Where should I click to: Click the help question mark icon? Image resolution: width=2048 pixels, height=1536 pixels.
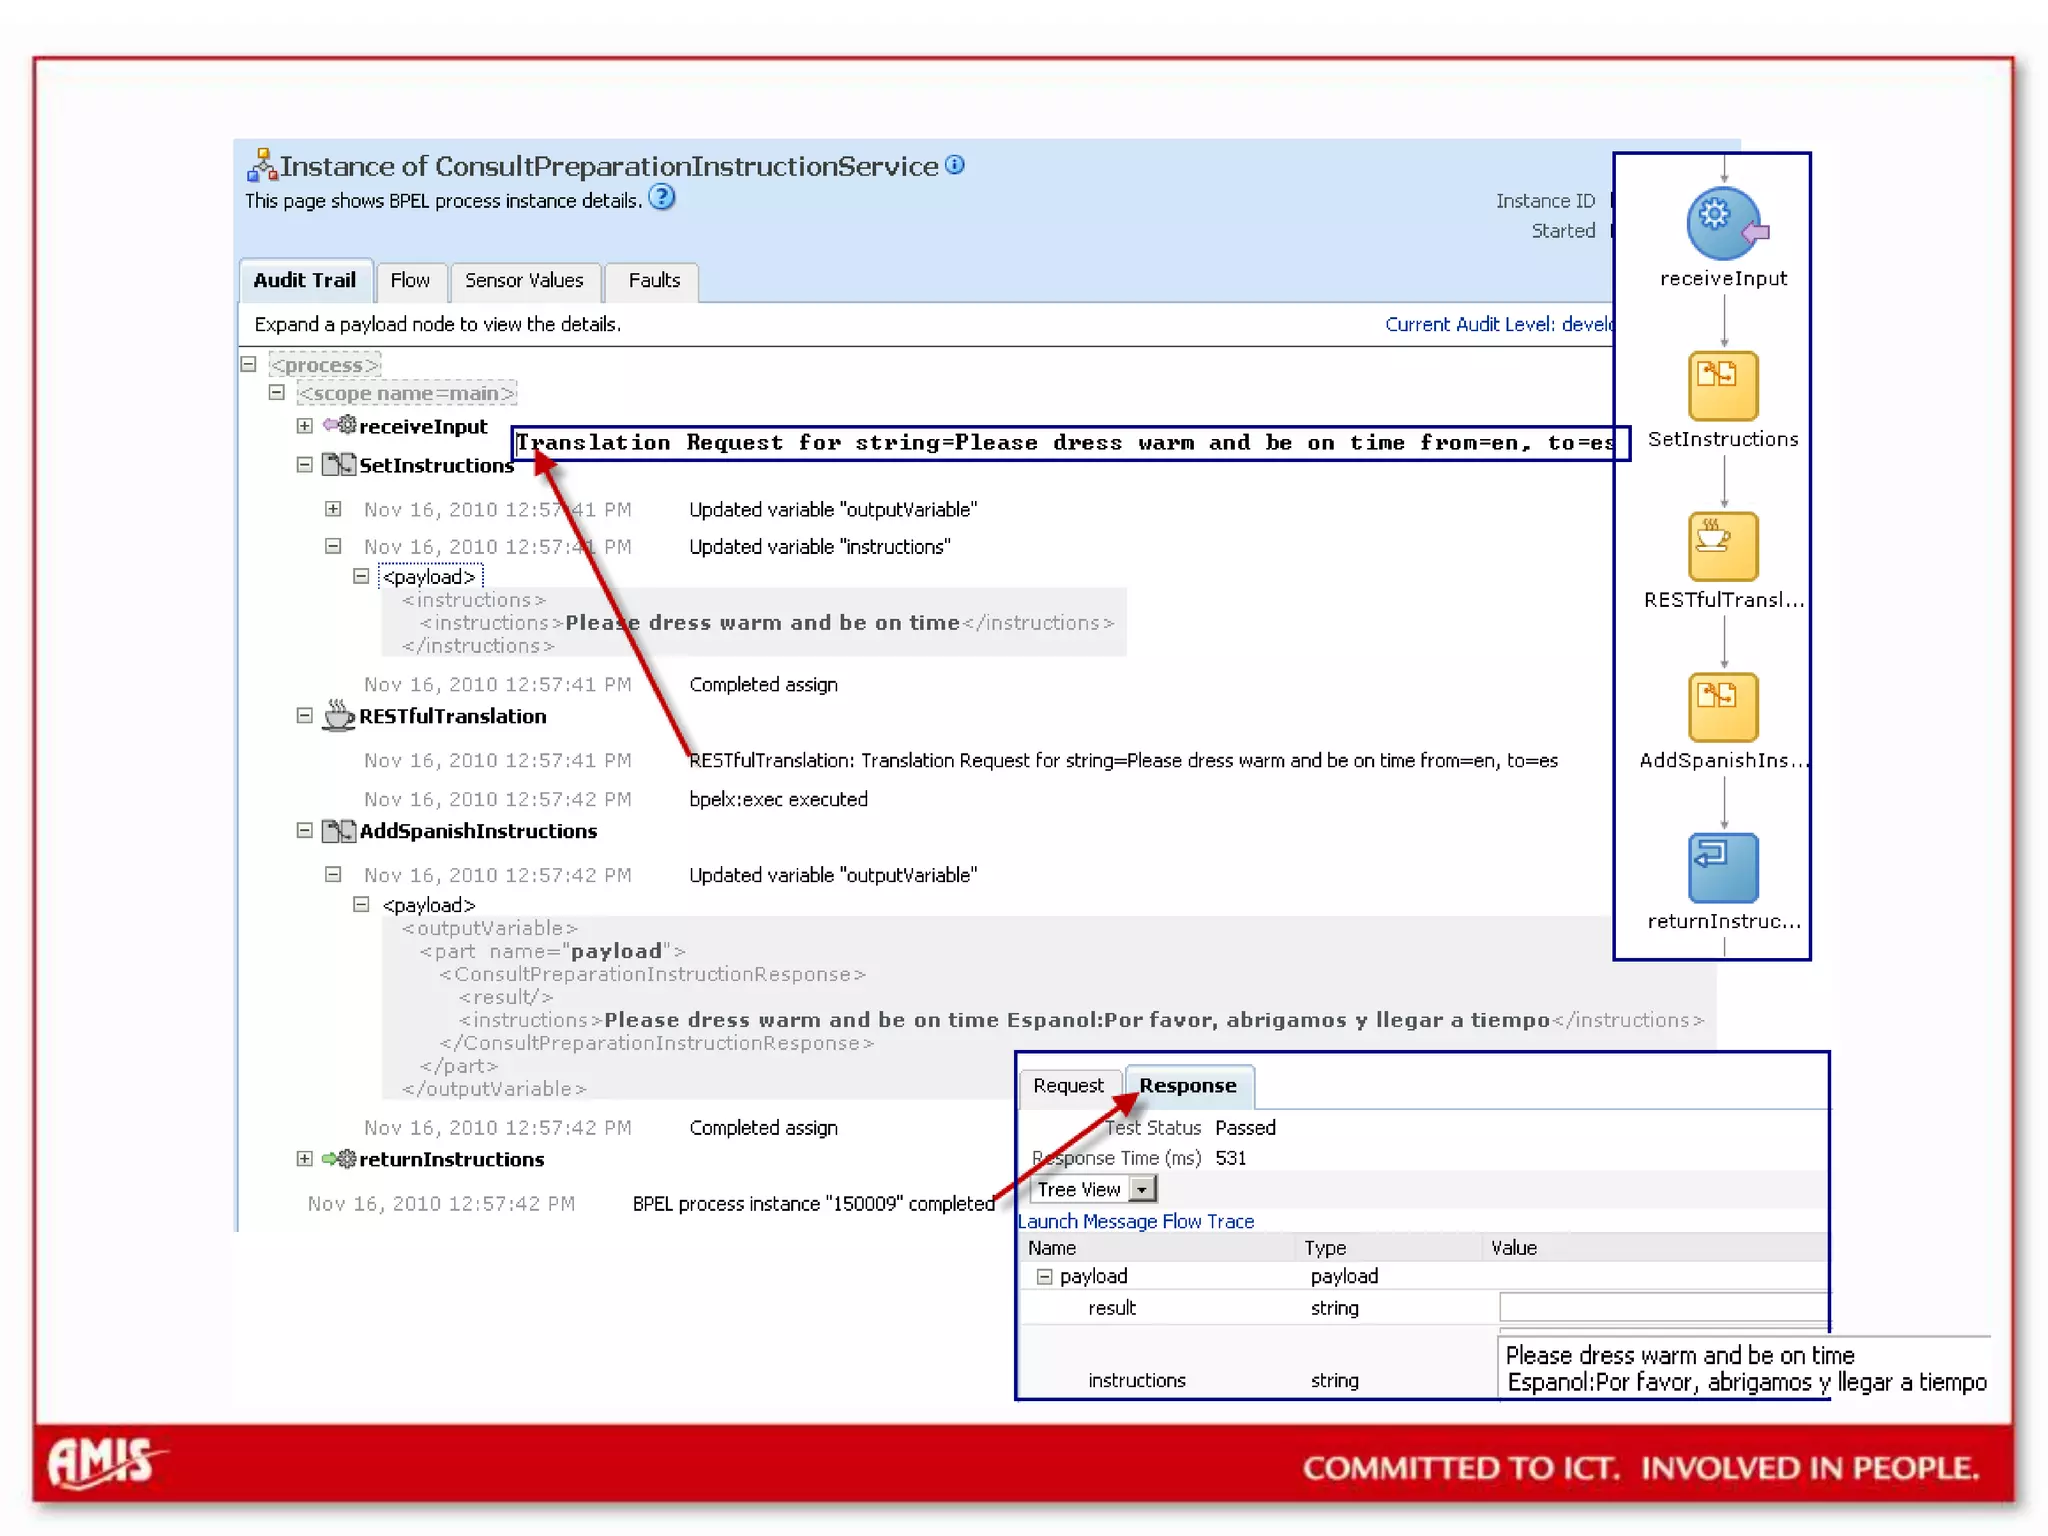point(661,198)
